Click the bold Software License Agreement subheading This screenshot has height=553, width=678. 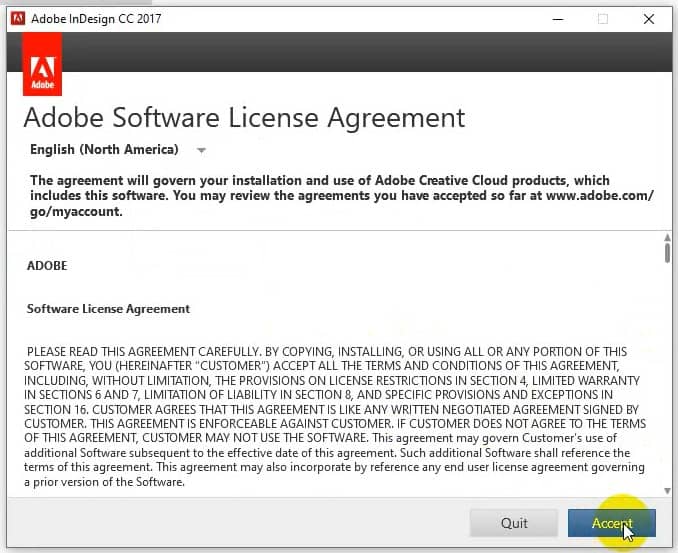(108, 309)
